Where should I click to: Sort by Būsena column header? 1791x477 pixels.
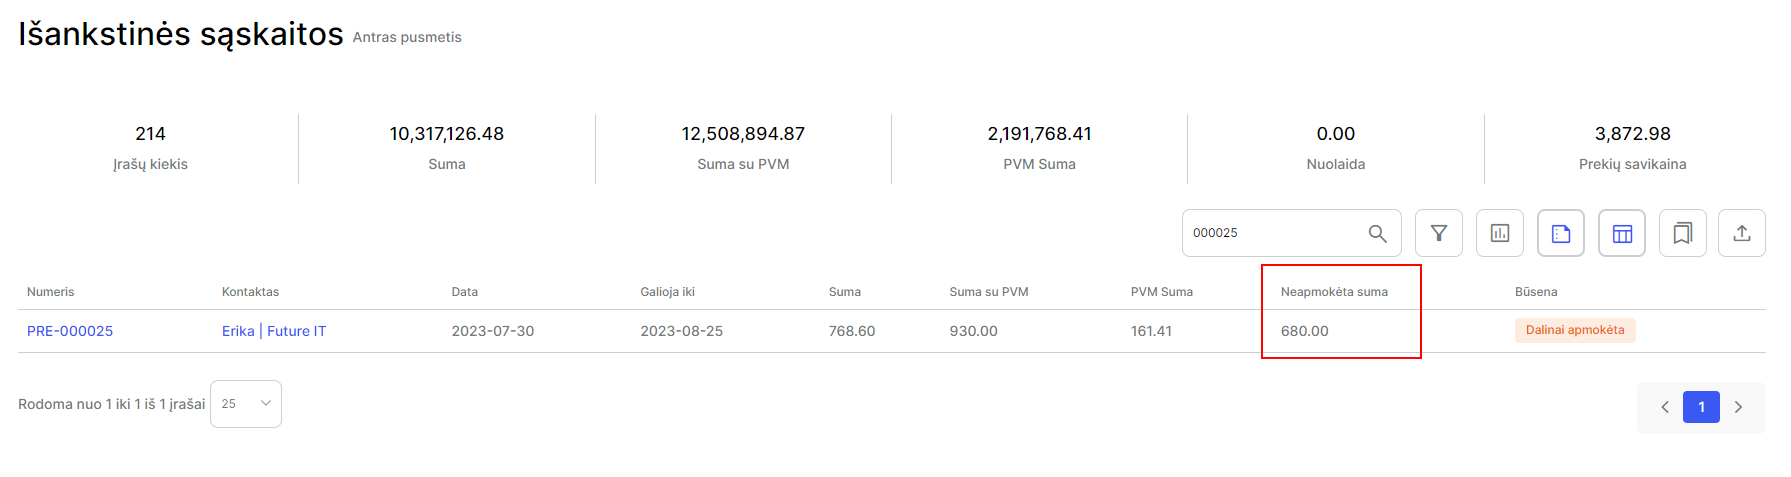[1536, 292]
